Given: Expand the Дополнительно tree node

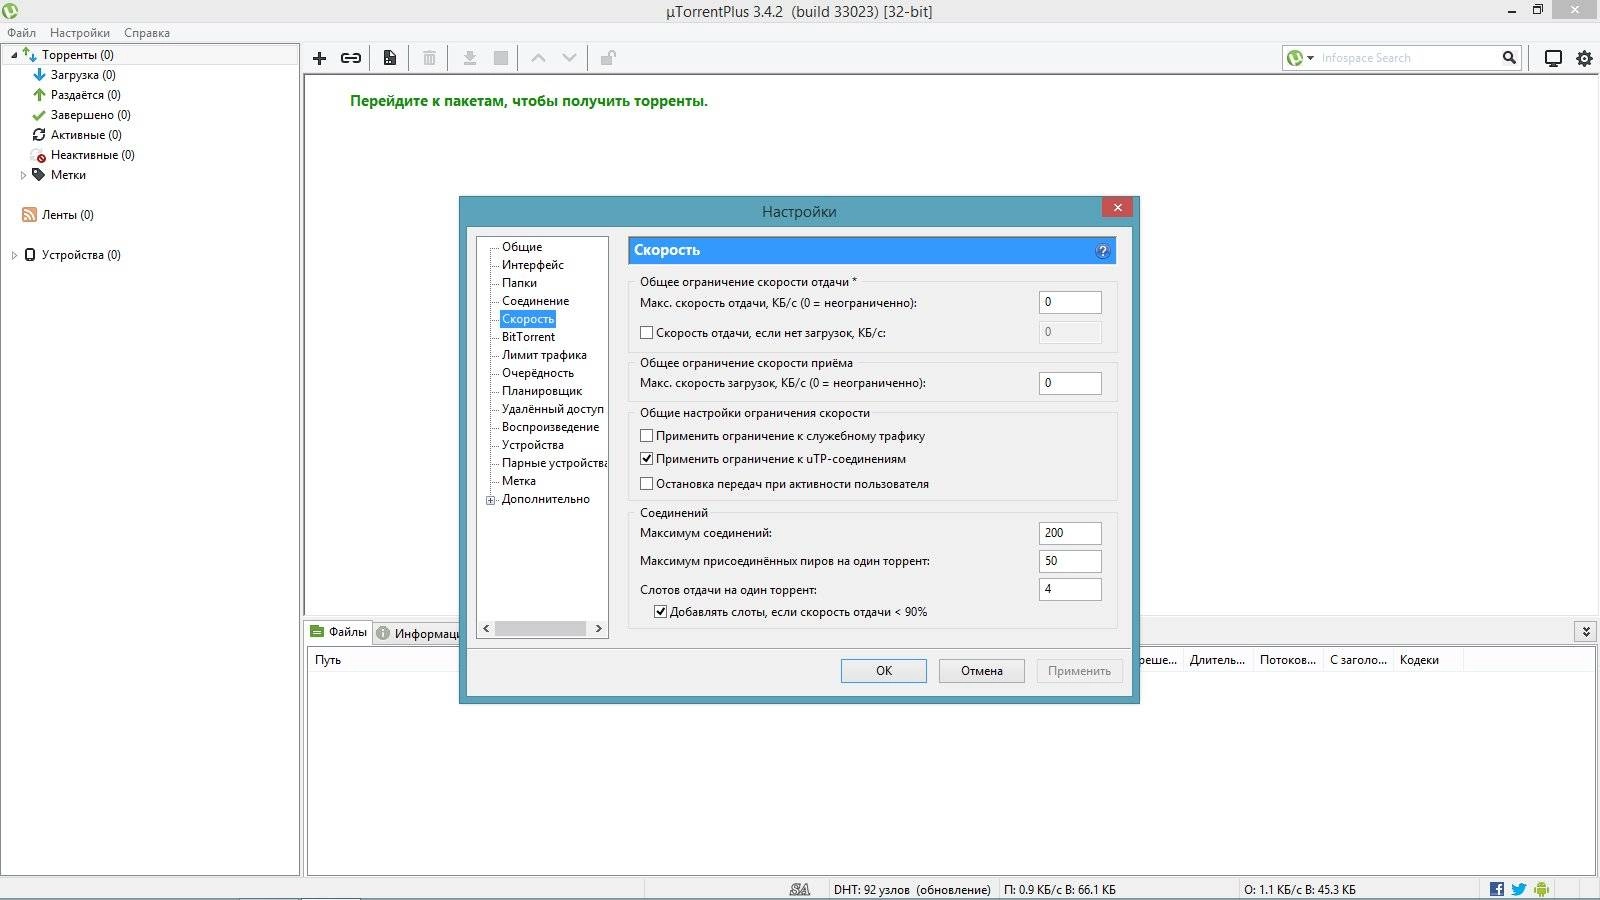Looking at the screenshot, I should point(489,499).
